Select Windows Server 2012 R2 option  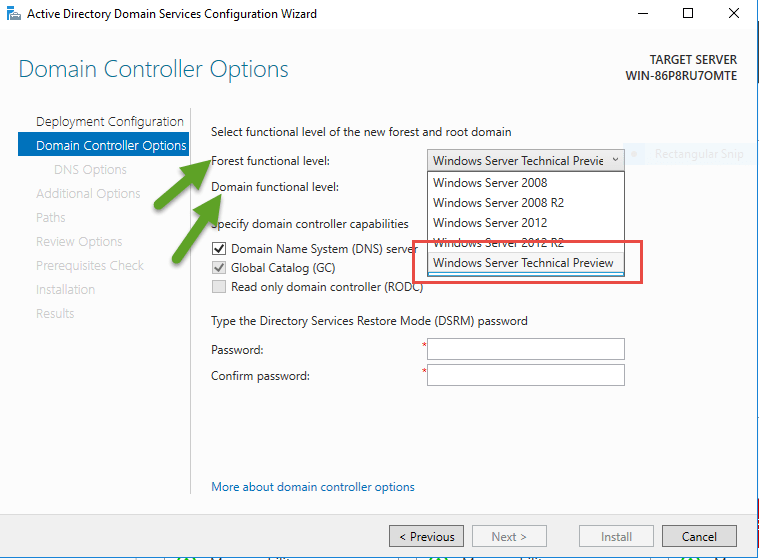[498, 243]
